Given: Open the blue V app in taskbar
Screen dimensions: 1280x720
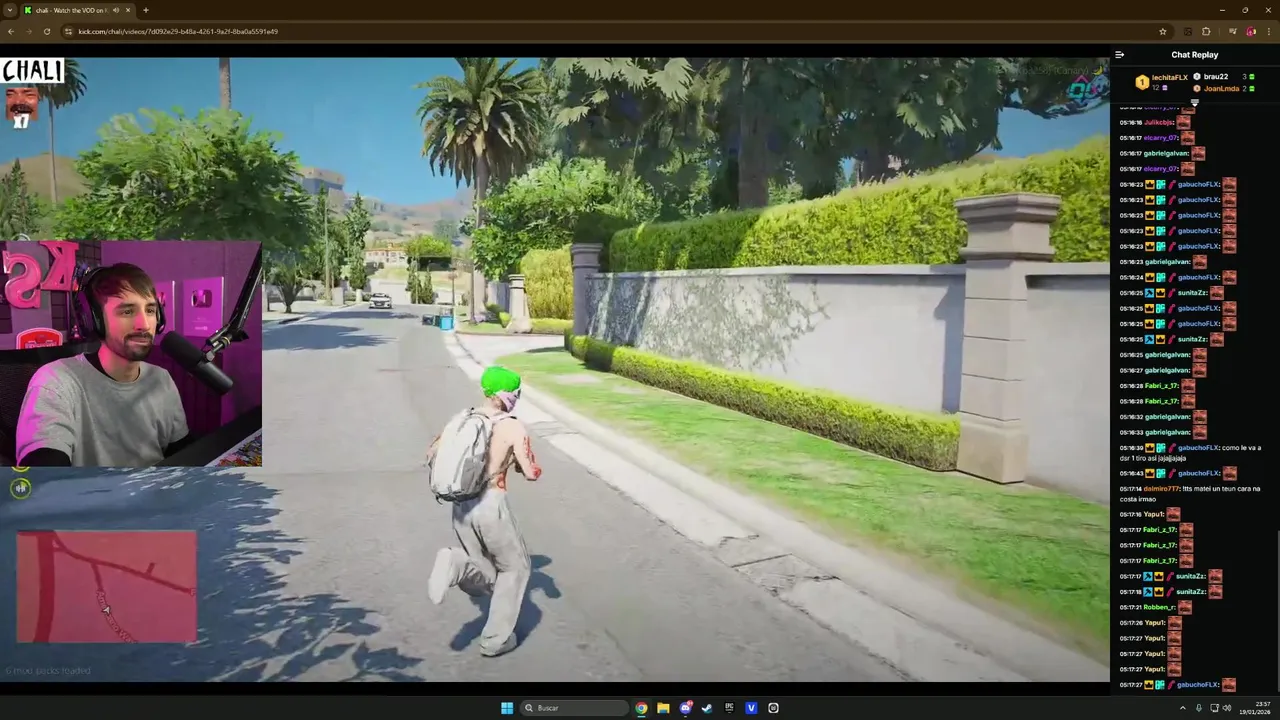Looking at the screenshot, I should pos(751,708).
